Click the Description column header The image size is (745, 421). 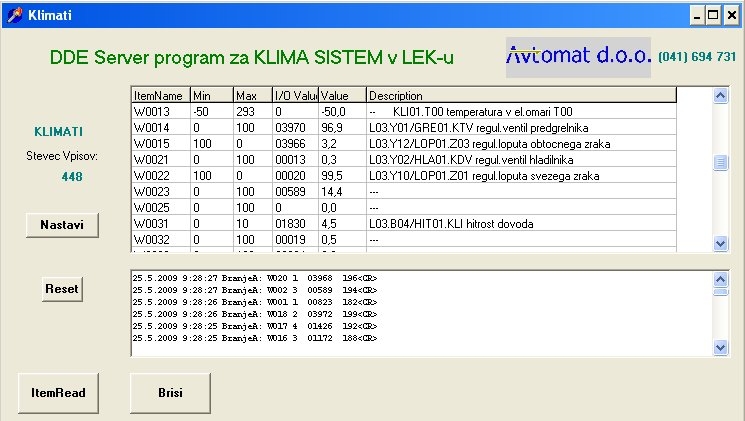point(520,95)
